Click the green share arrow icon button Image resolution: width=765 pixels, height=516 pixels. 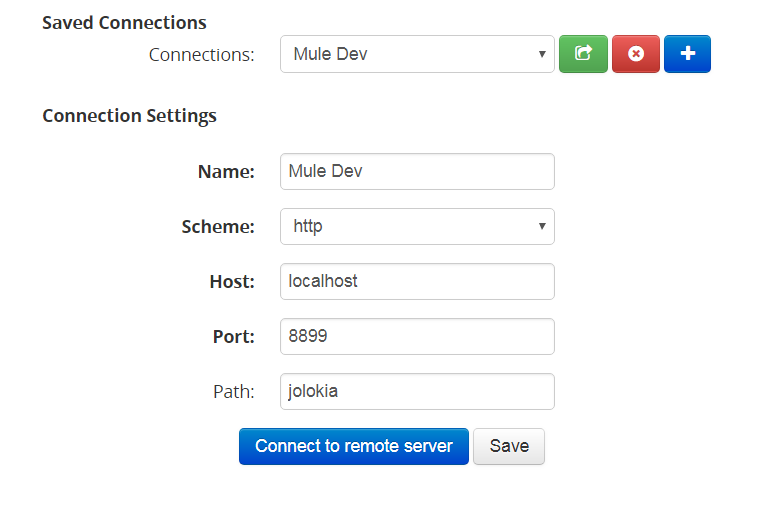[x=583, y=54]
